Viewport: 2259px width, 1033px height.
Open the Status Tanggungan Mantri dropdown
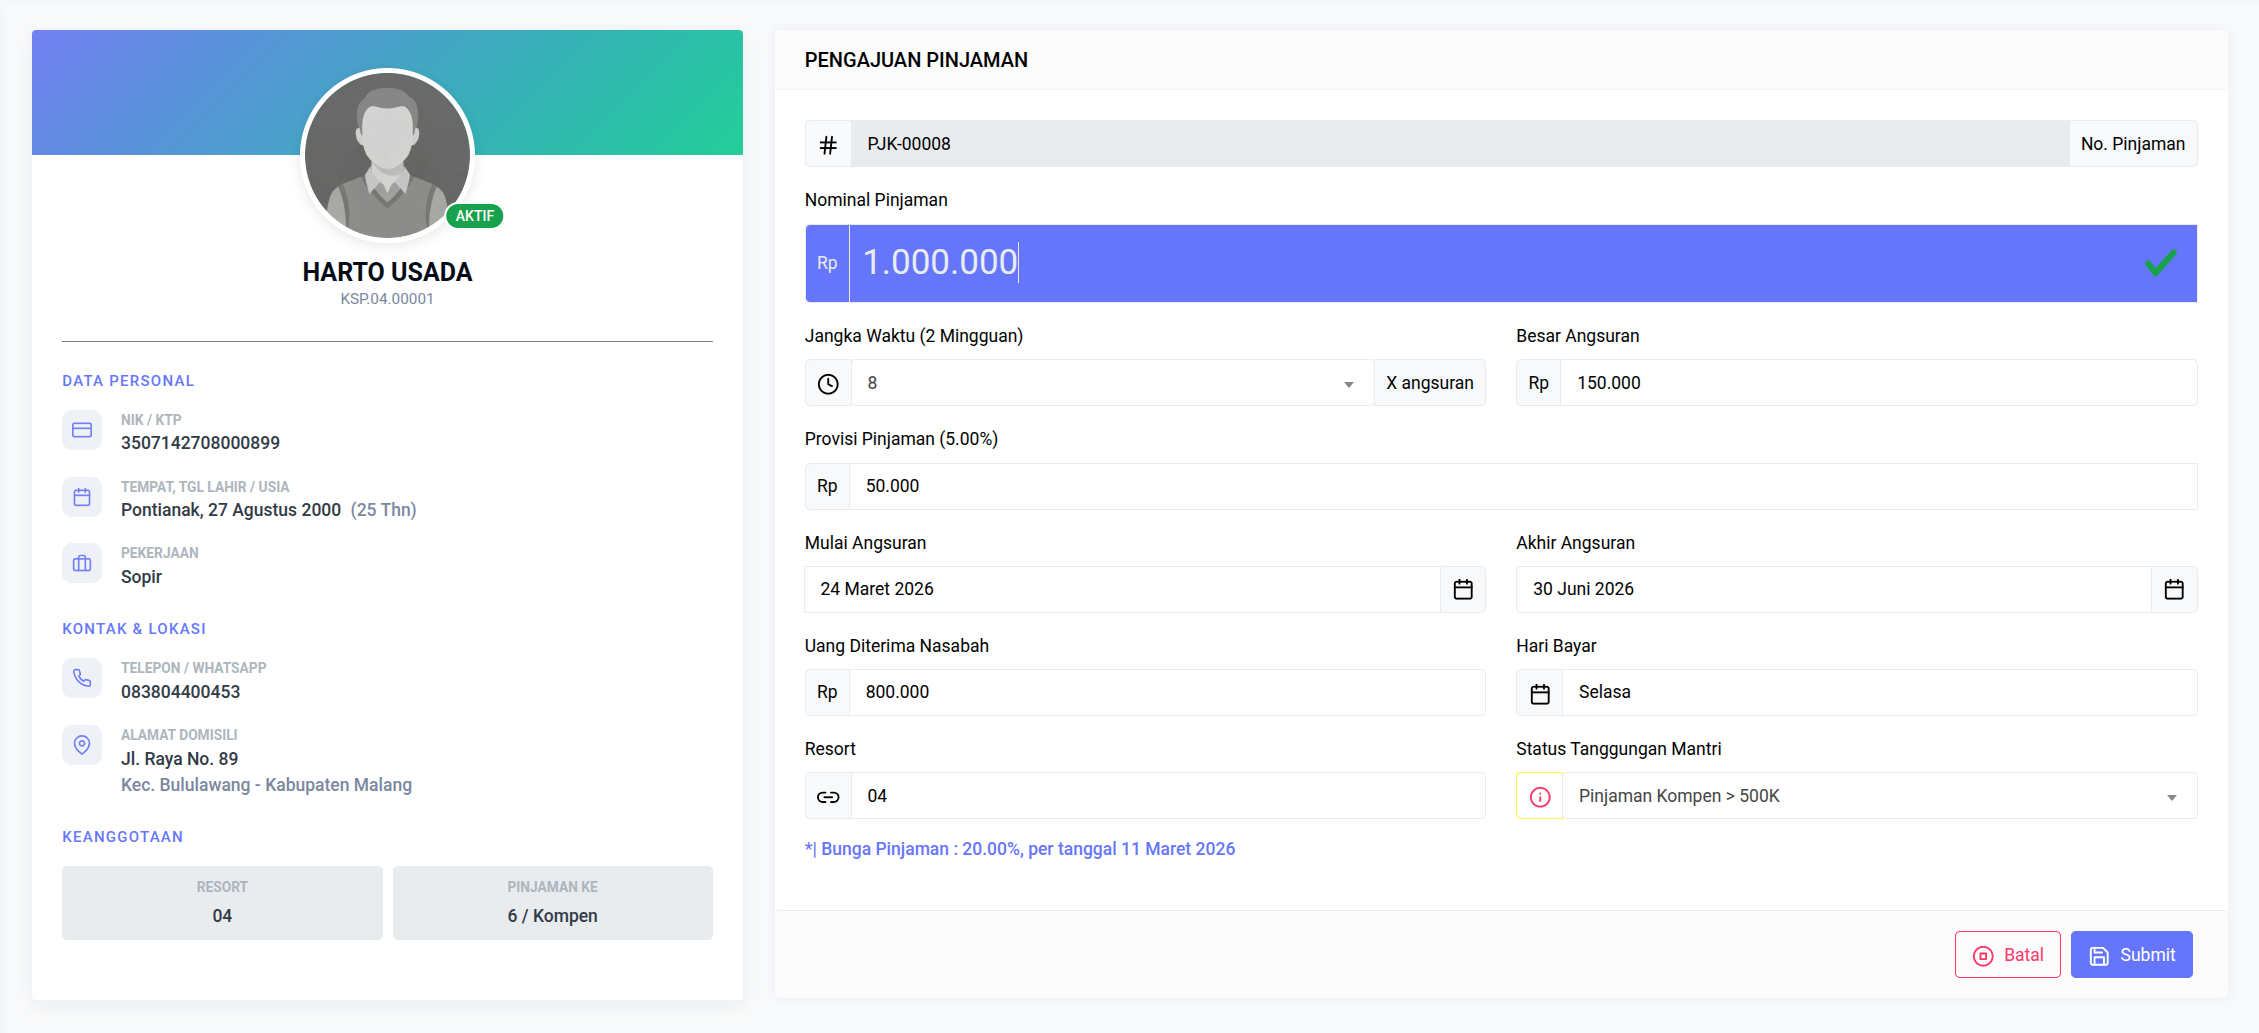pos(2170,795)
